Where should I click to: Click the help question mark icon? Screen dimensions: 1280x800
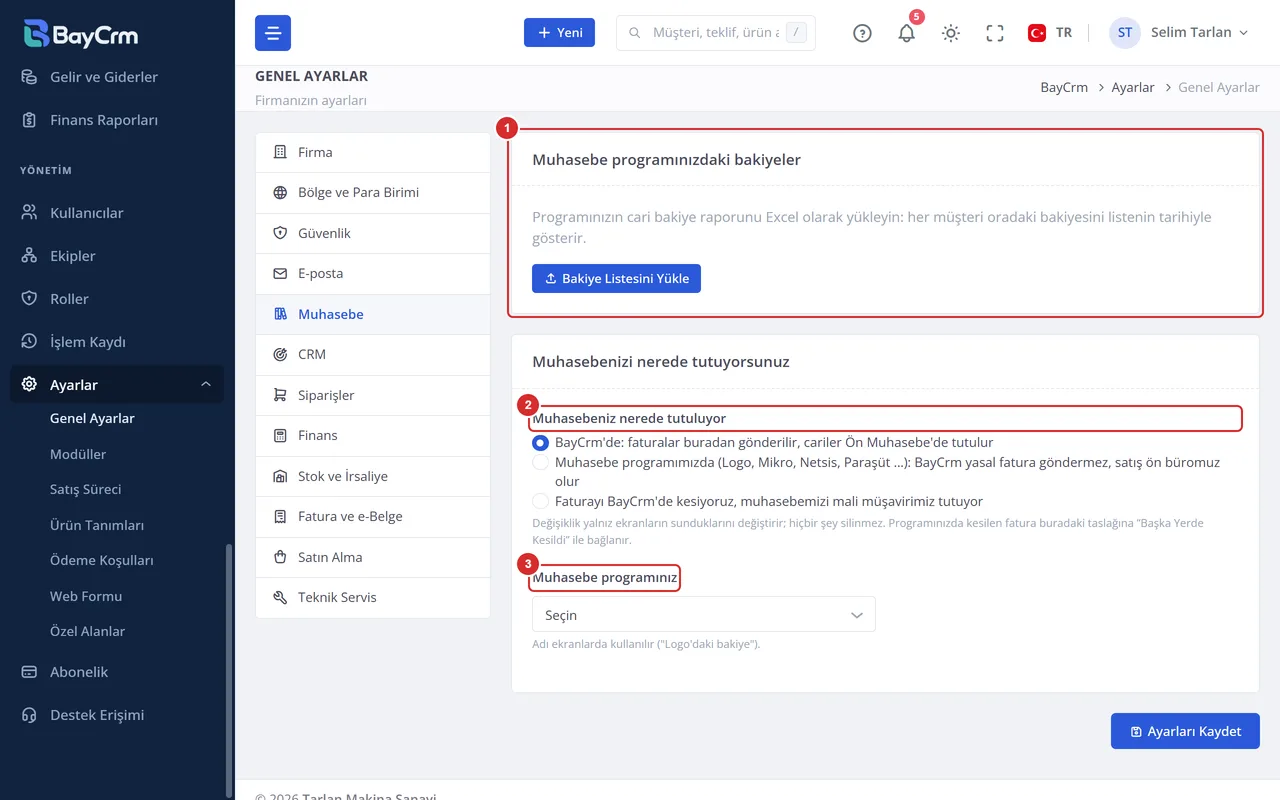862,33
